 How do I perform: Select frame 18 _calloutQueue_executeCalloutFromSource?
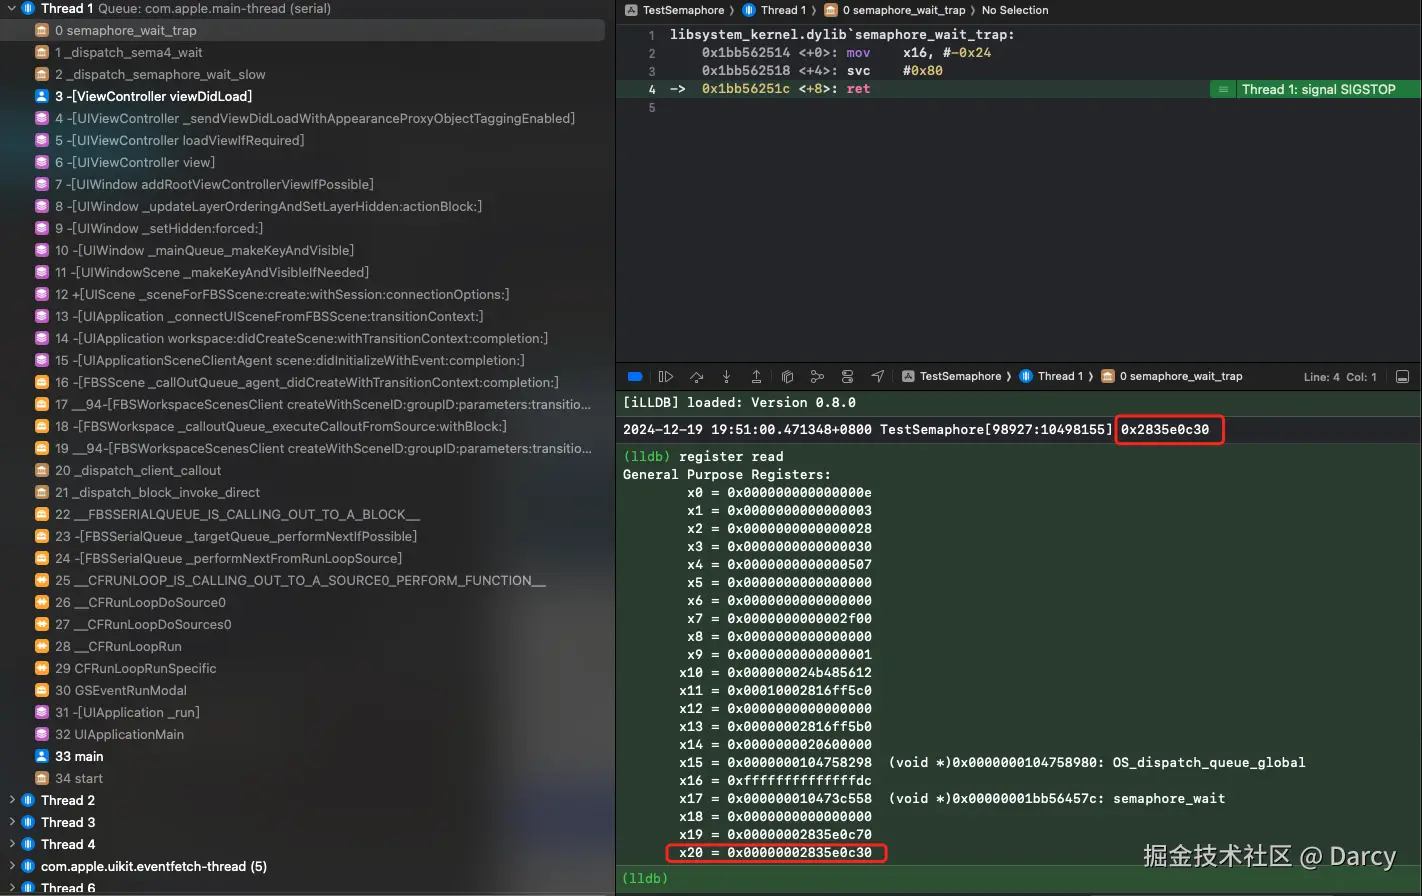(x=304, y=426)
